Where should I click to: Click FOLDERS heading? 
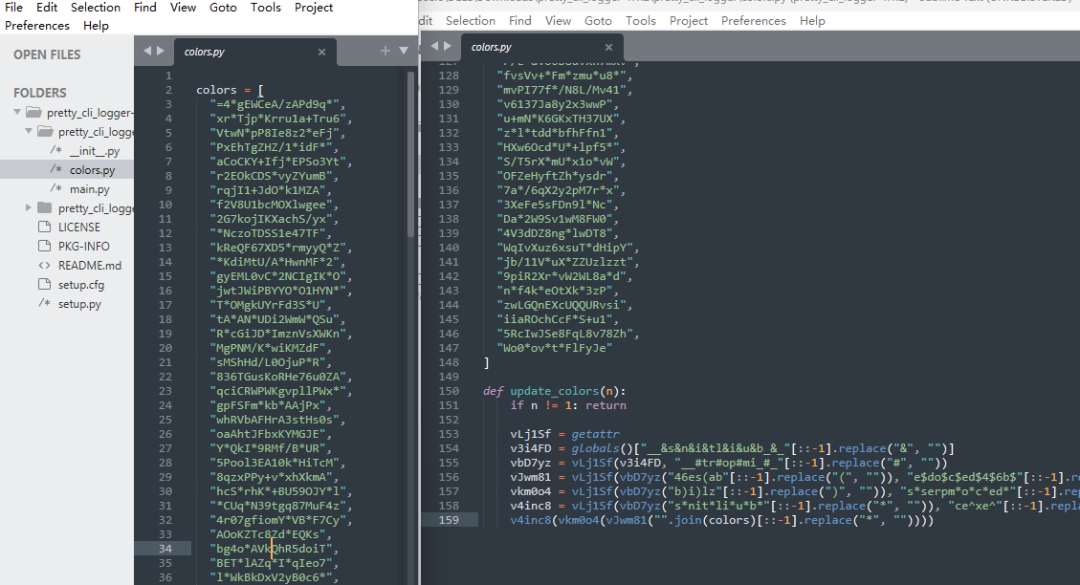click(40, 92)
